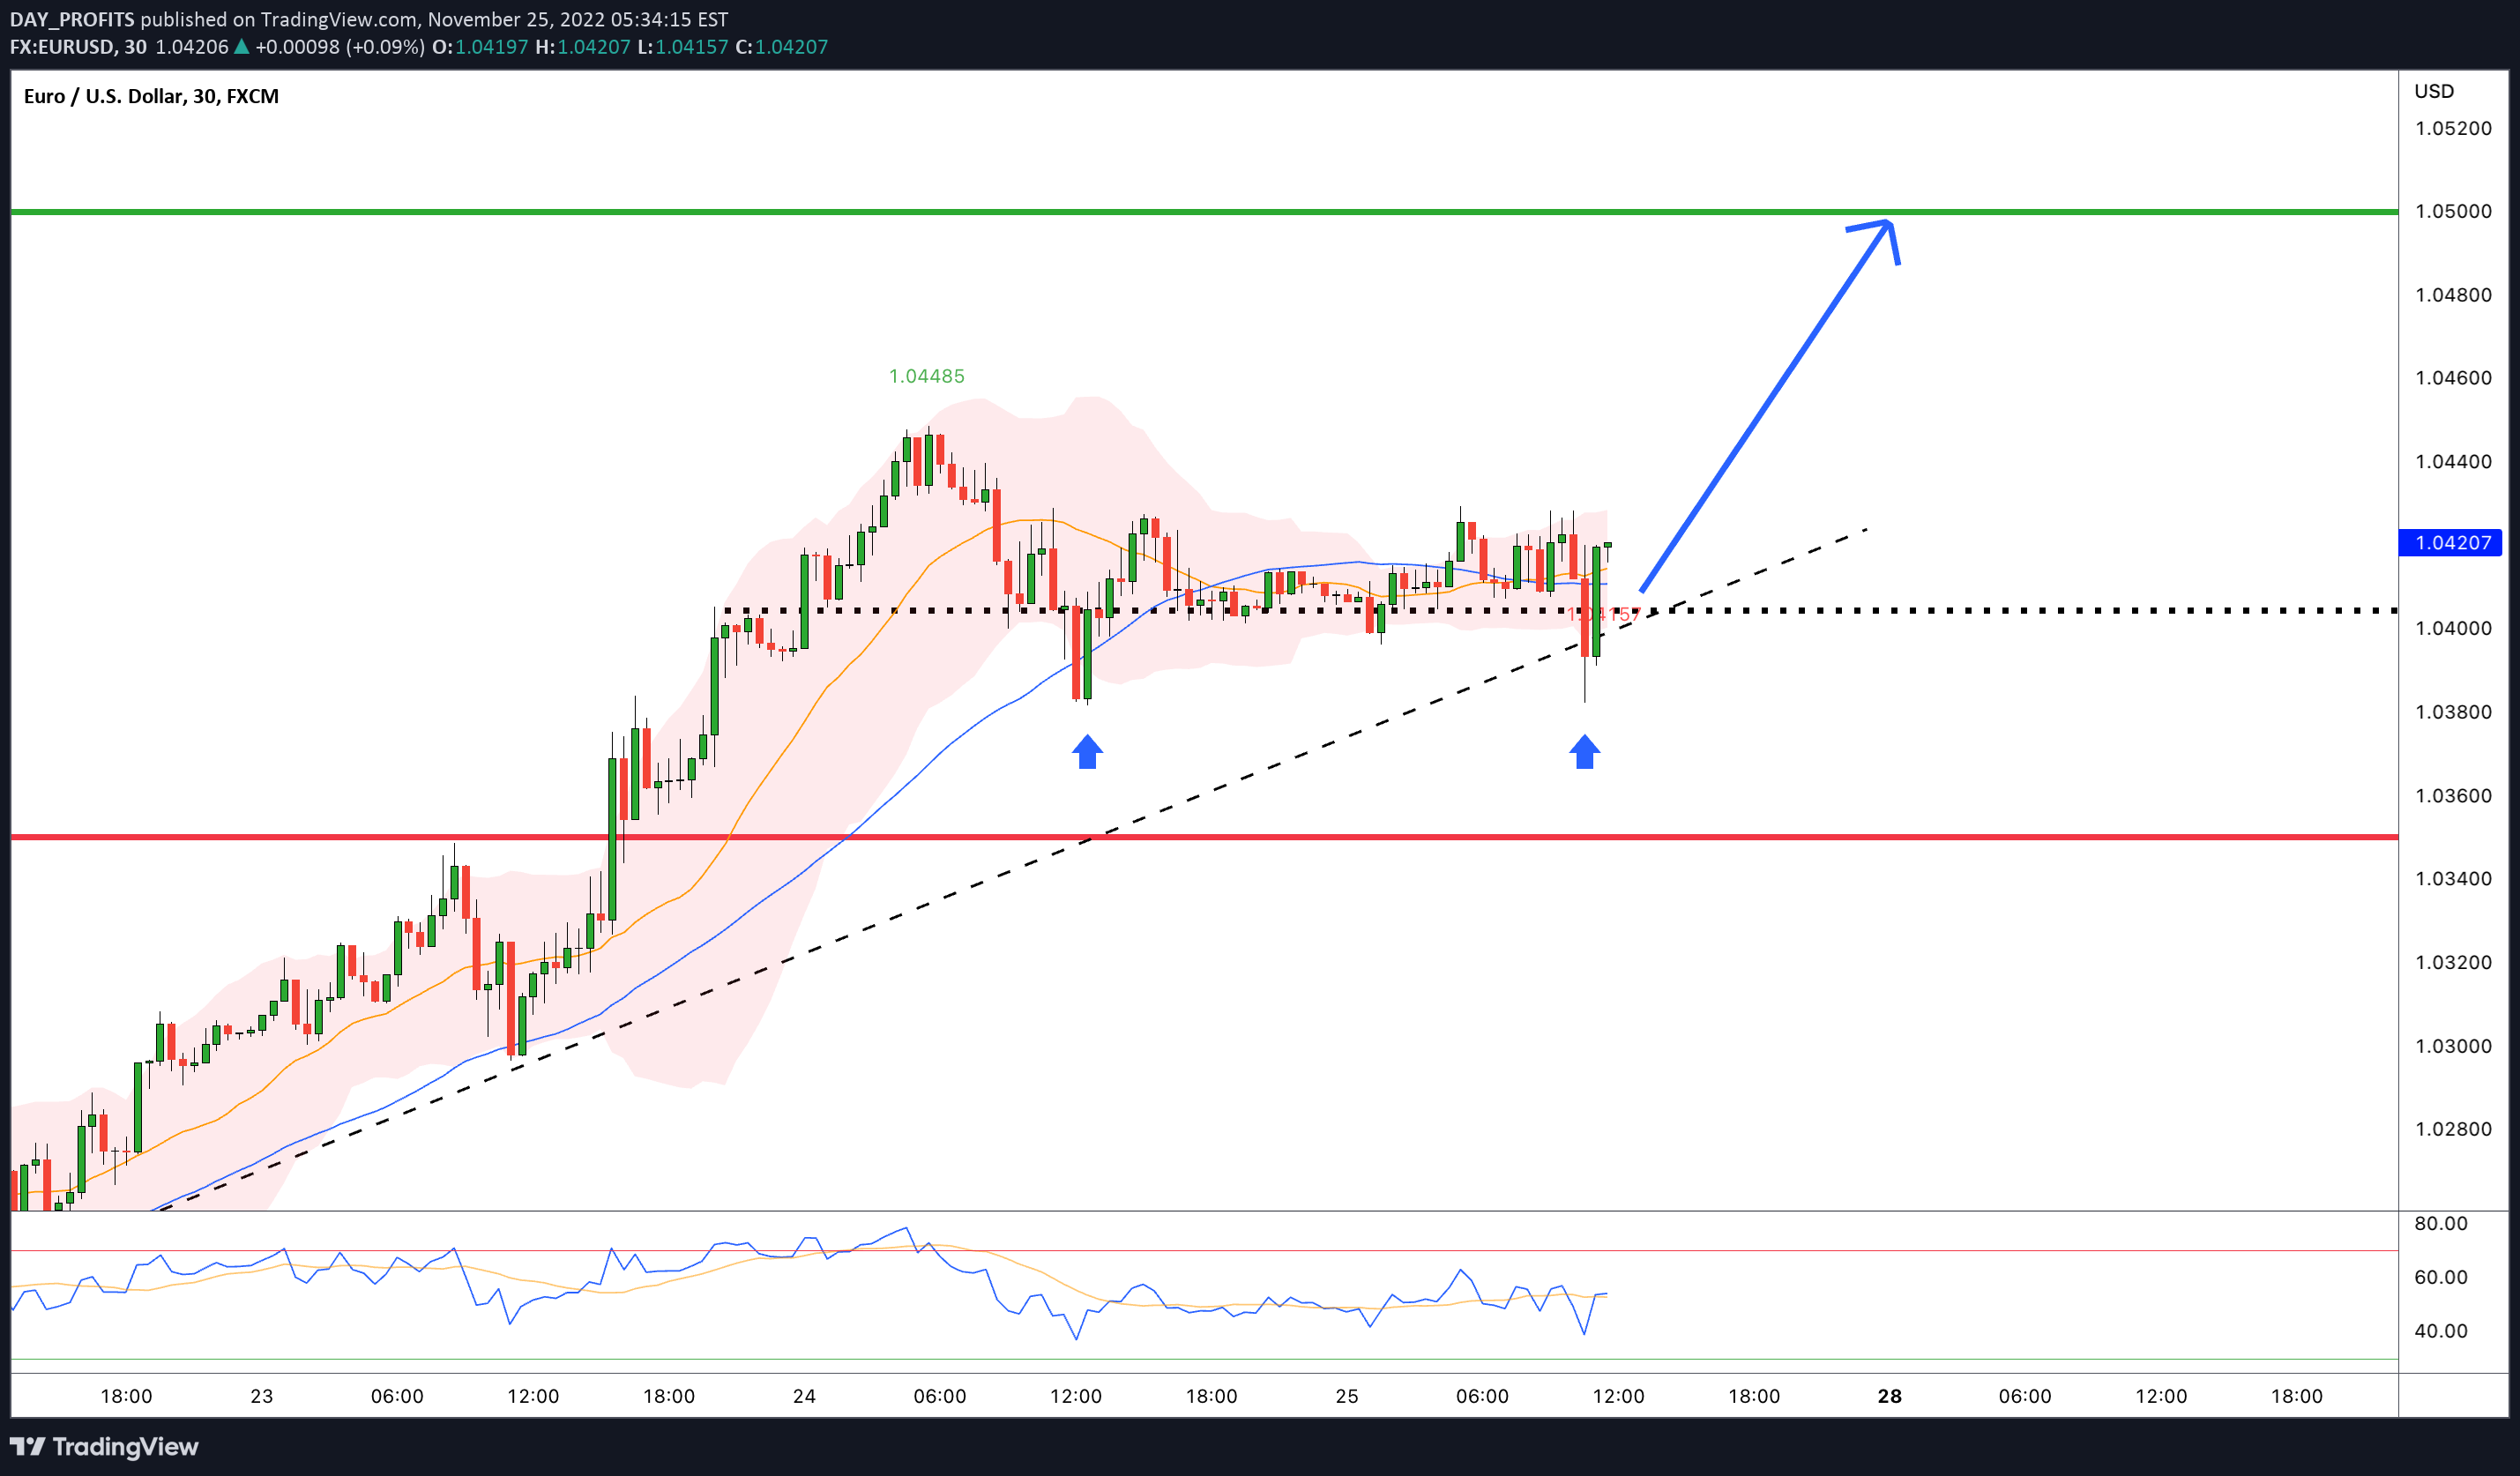Viewport: 2520px width, 1476px height.
Task: Click the DAY_PROFITS author name
Action: pos(72,19)
